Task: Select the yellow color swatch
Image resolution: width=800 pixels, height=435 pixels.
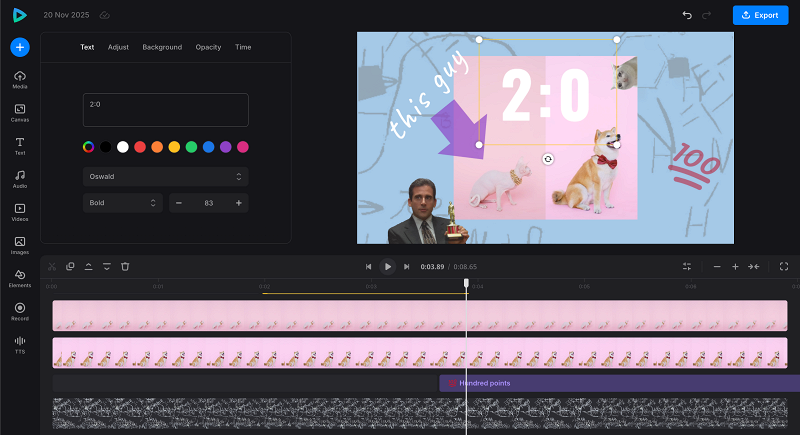Action: point(174,147)
